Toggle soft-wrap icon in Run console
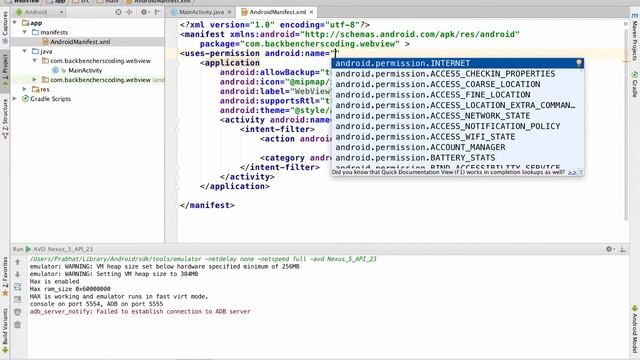The image size is (640, 360). click(x=18, y=287)
